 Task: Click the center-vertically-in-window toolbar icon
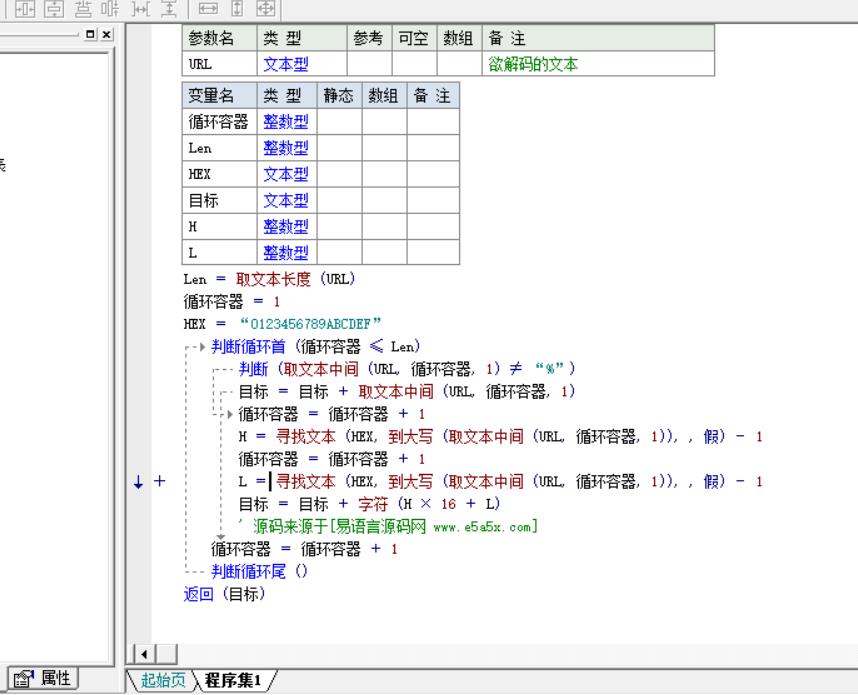tap(54, 8)
